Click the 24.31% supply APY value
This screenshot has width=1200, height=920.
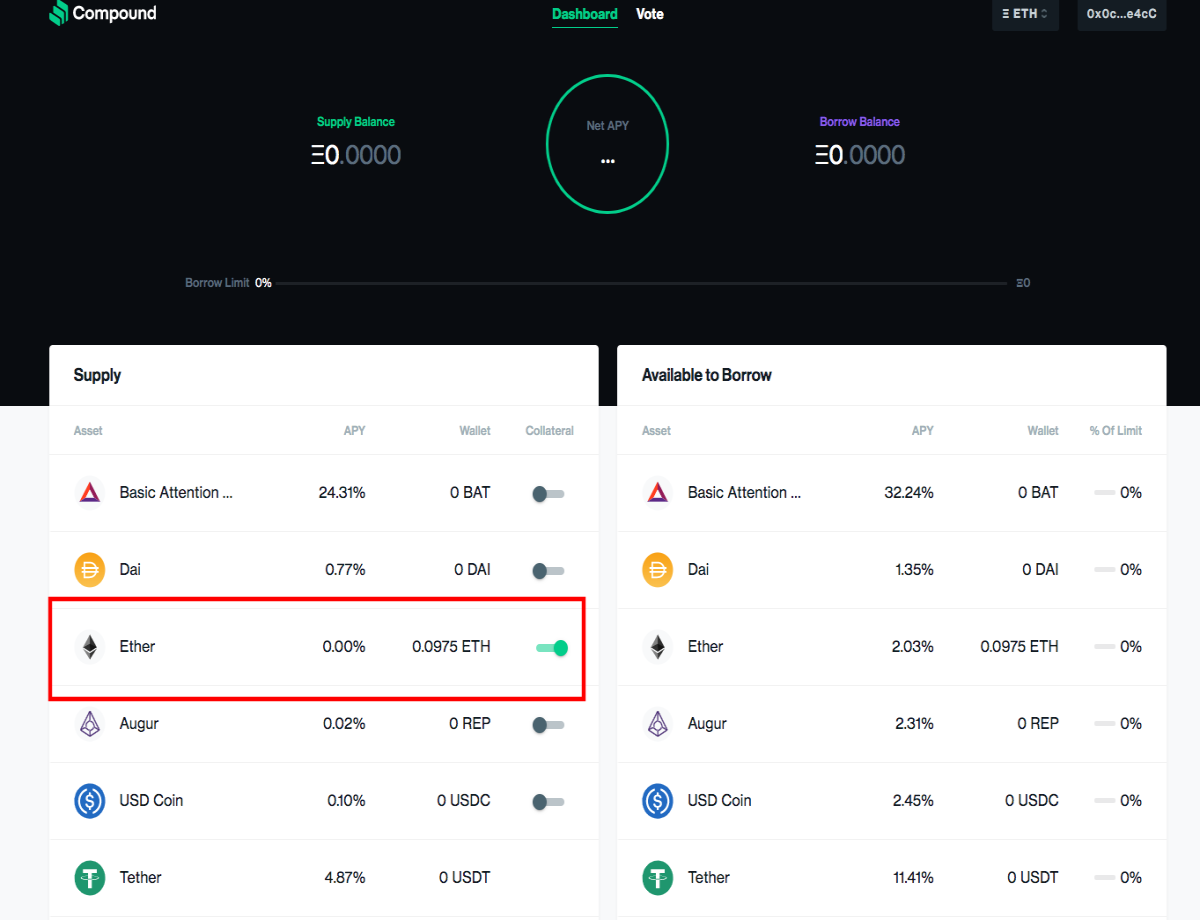pos(342,492)
